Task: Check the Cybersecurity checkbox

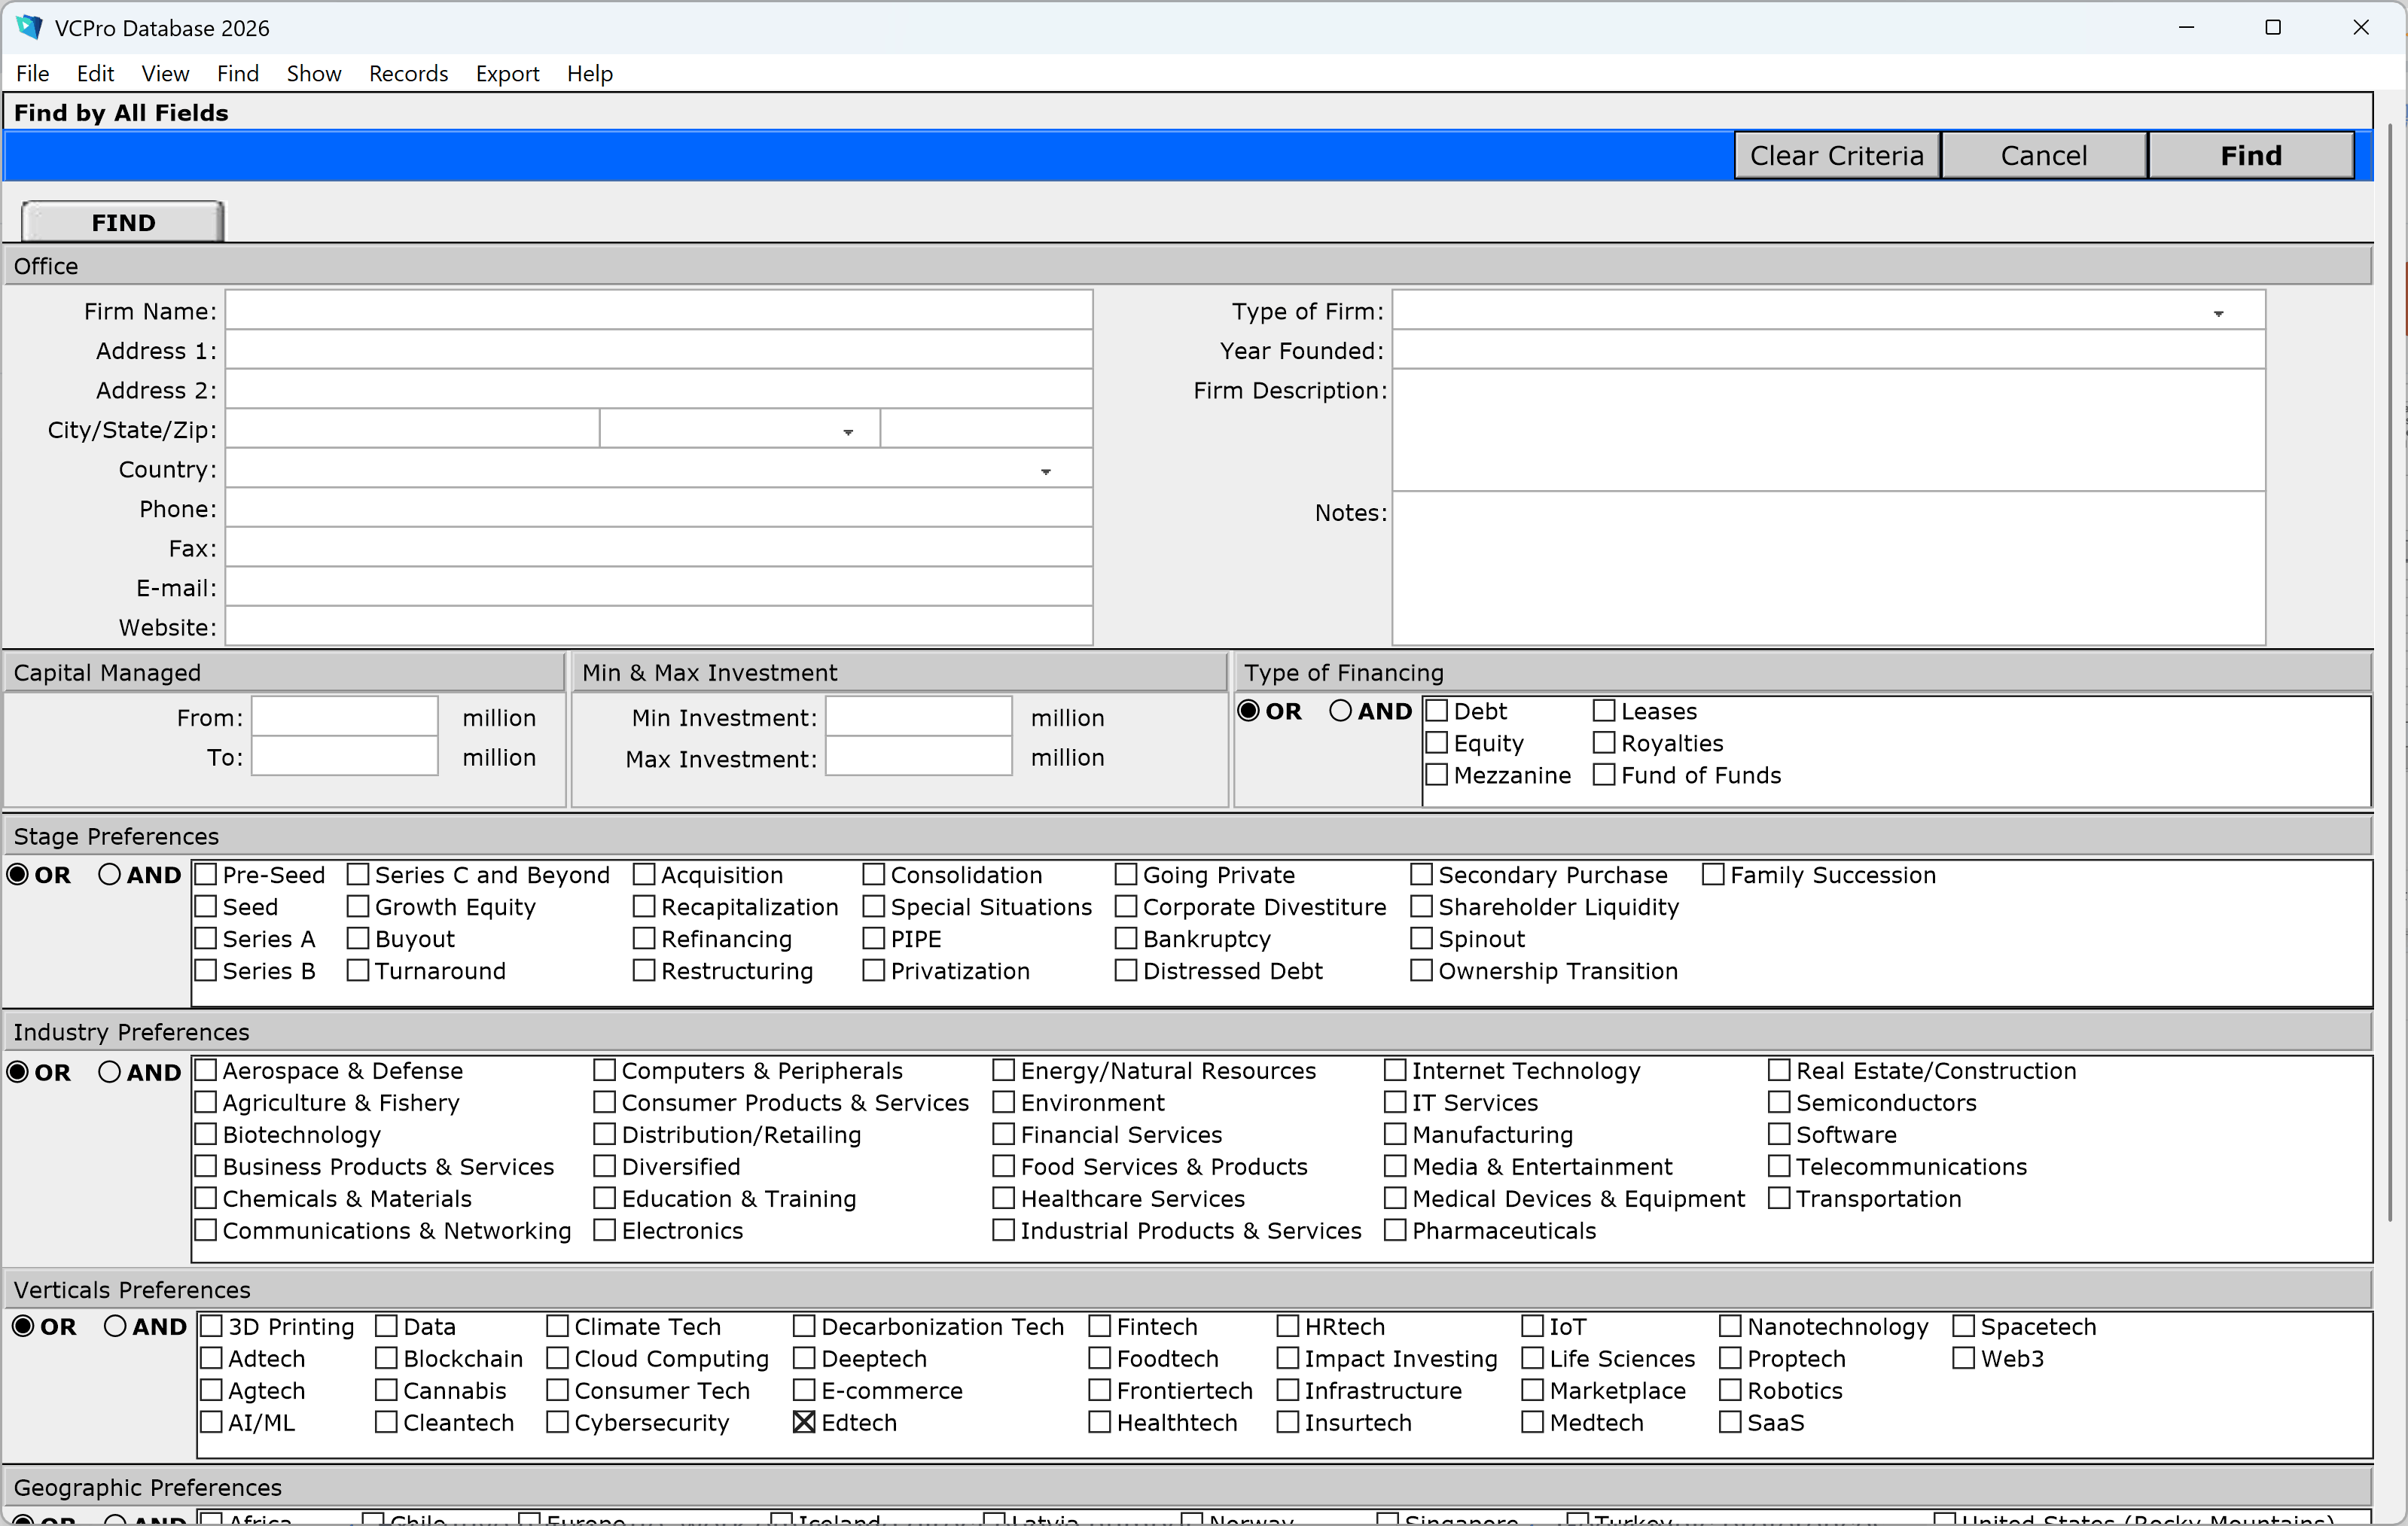Action: (x=557, y=1422)
